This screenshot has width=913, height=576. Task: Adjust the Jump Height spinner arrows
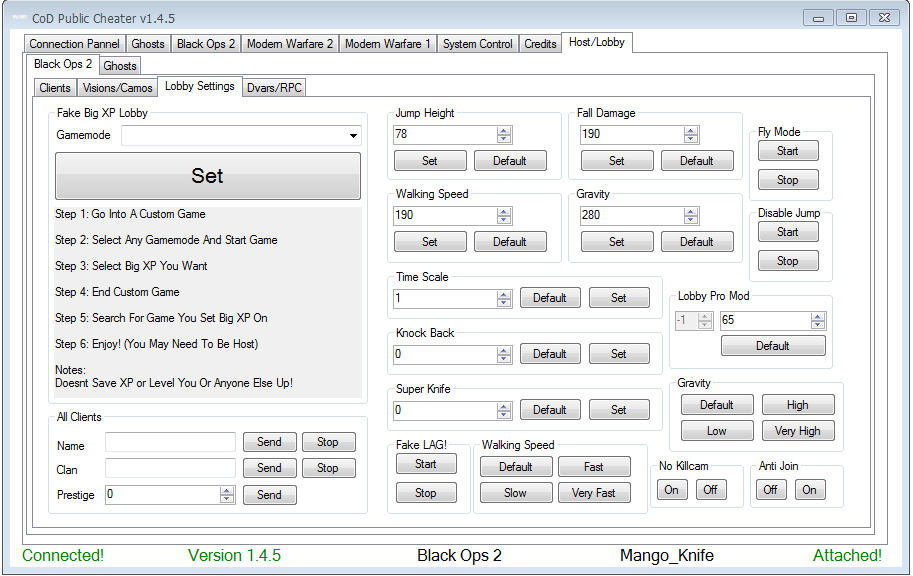point(504,135)
